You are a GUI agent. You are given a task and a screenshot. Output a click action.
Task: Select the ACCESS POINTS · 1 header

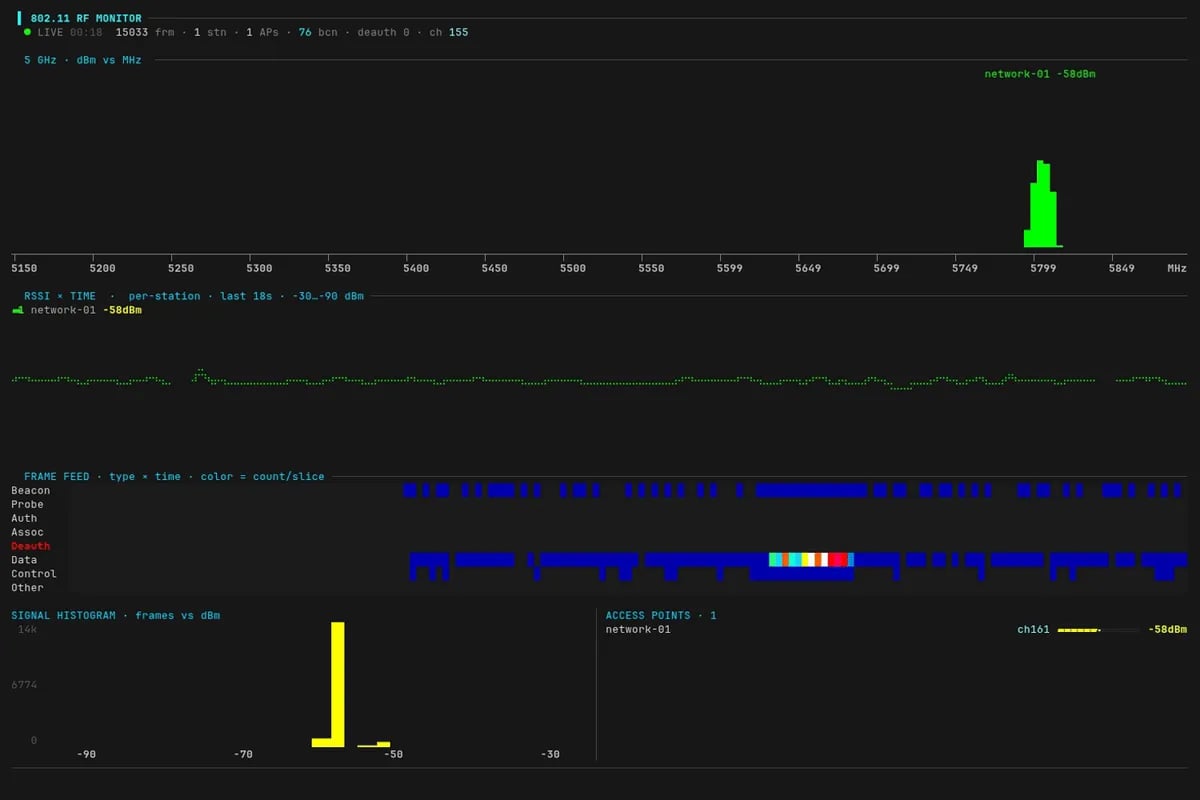pyautogui.click(x=661, y=615)
